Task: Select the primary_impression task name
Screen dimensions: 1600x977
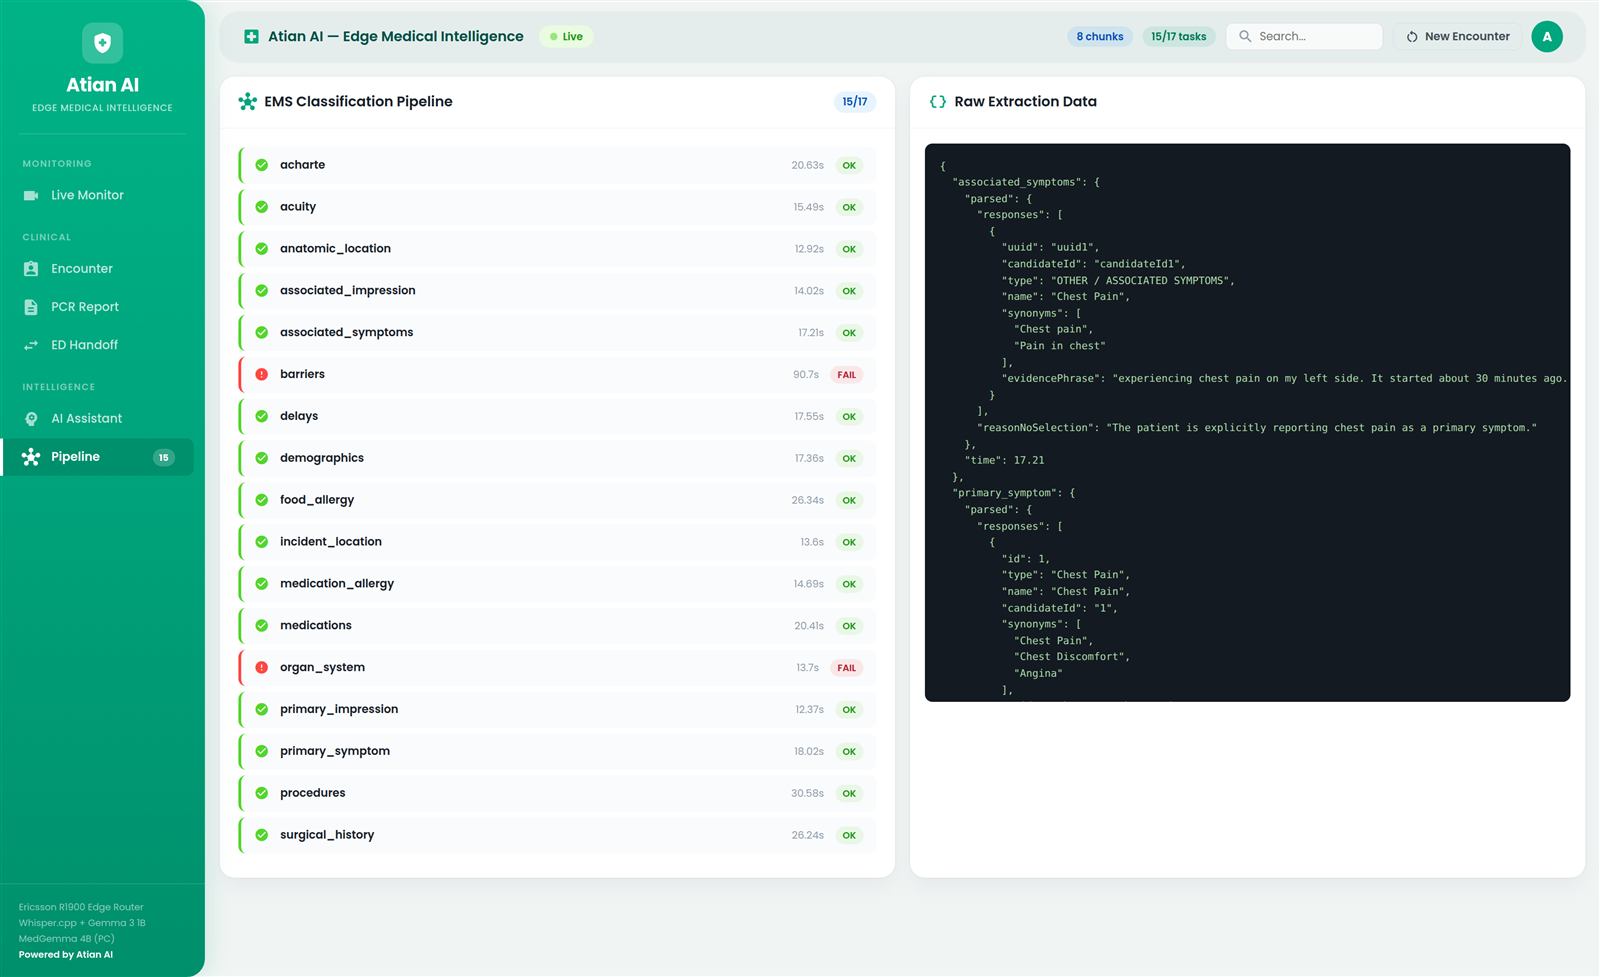Action: [x=339, y=709]
